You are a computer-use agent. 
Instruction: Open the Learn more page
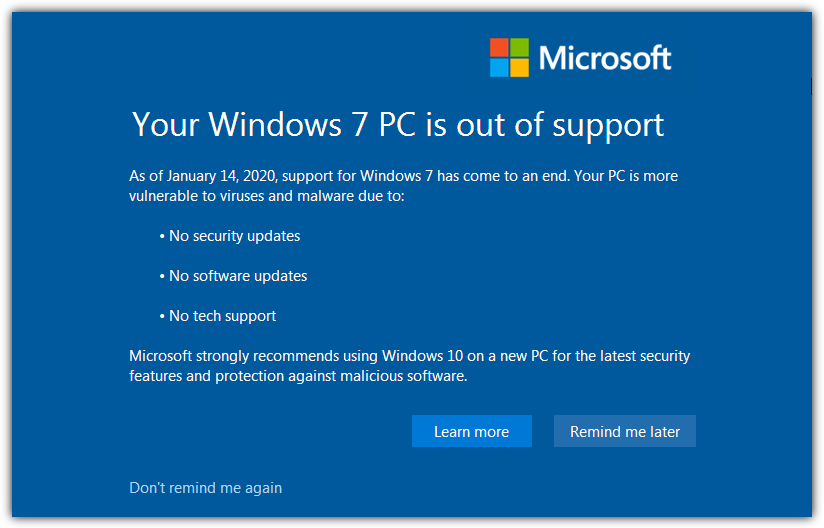471,431
